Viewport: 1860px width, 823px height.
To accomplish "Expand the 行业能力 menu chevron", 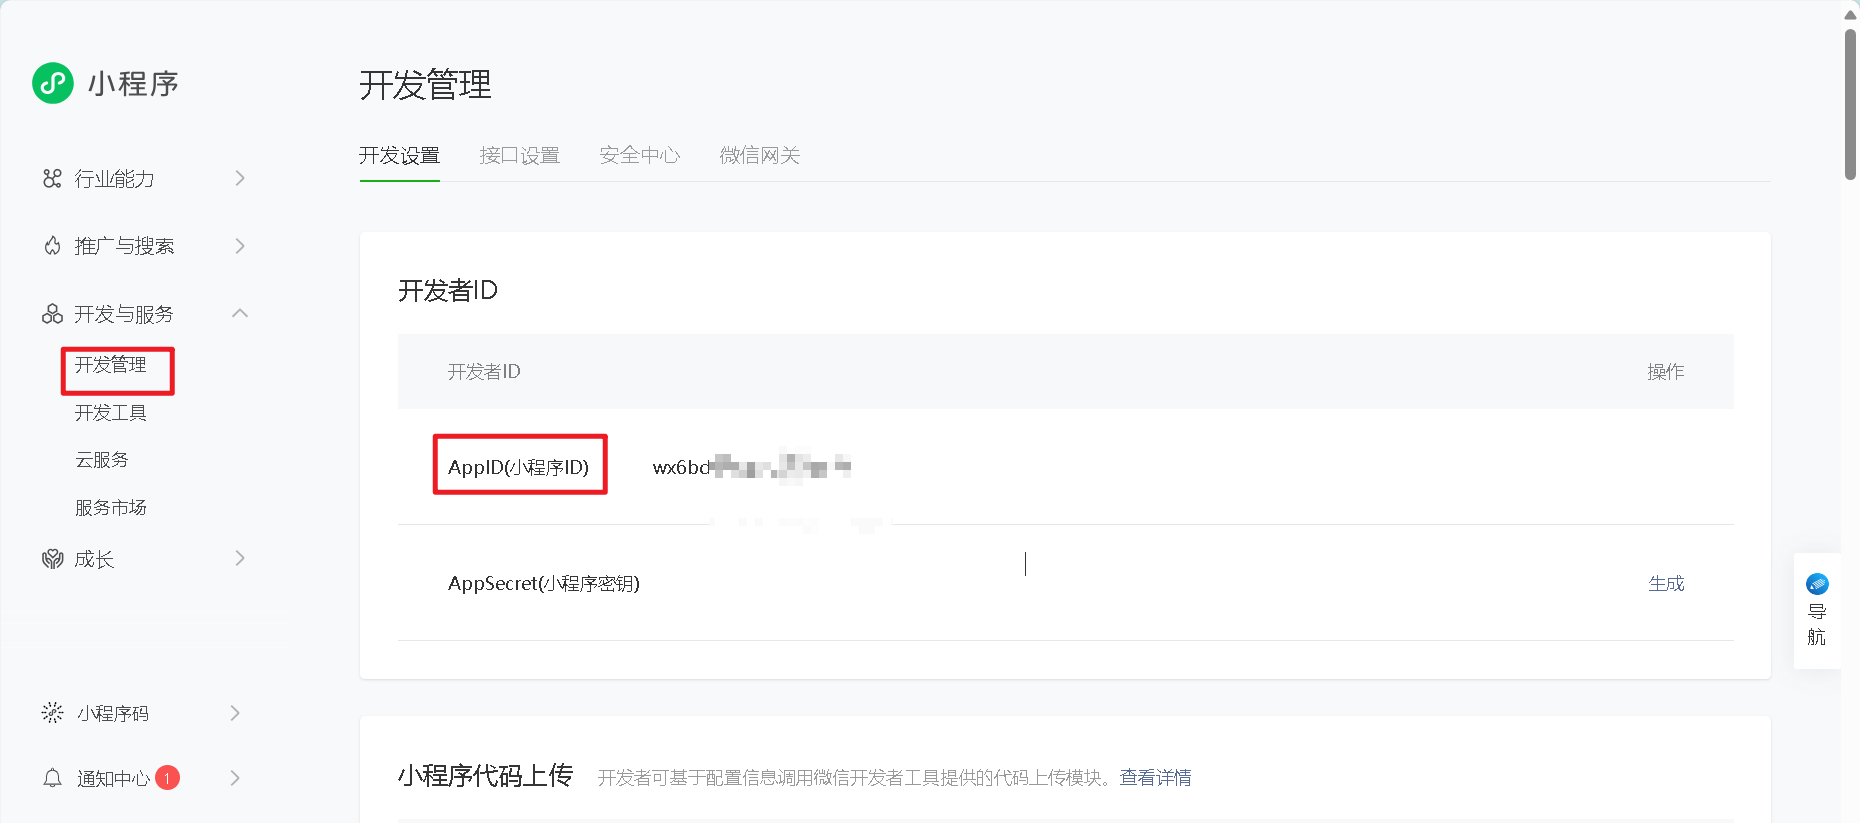I will [x=240, y=178].
